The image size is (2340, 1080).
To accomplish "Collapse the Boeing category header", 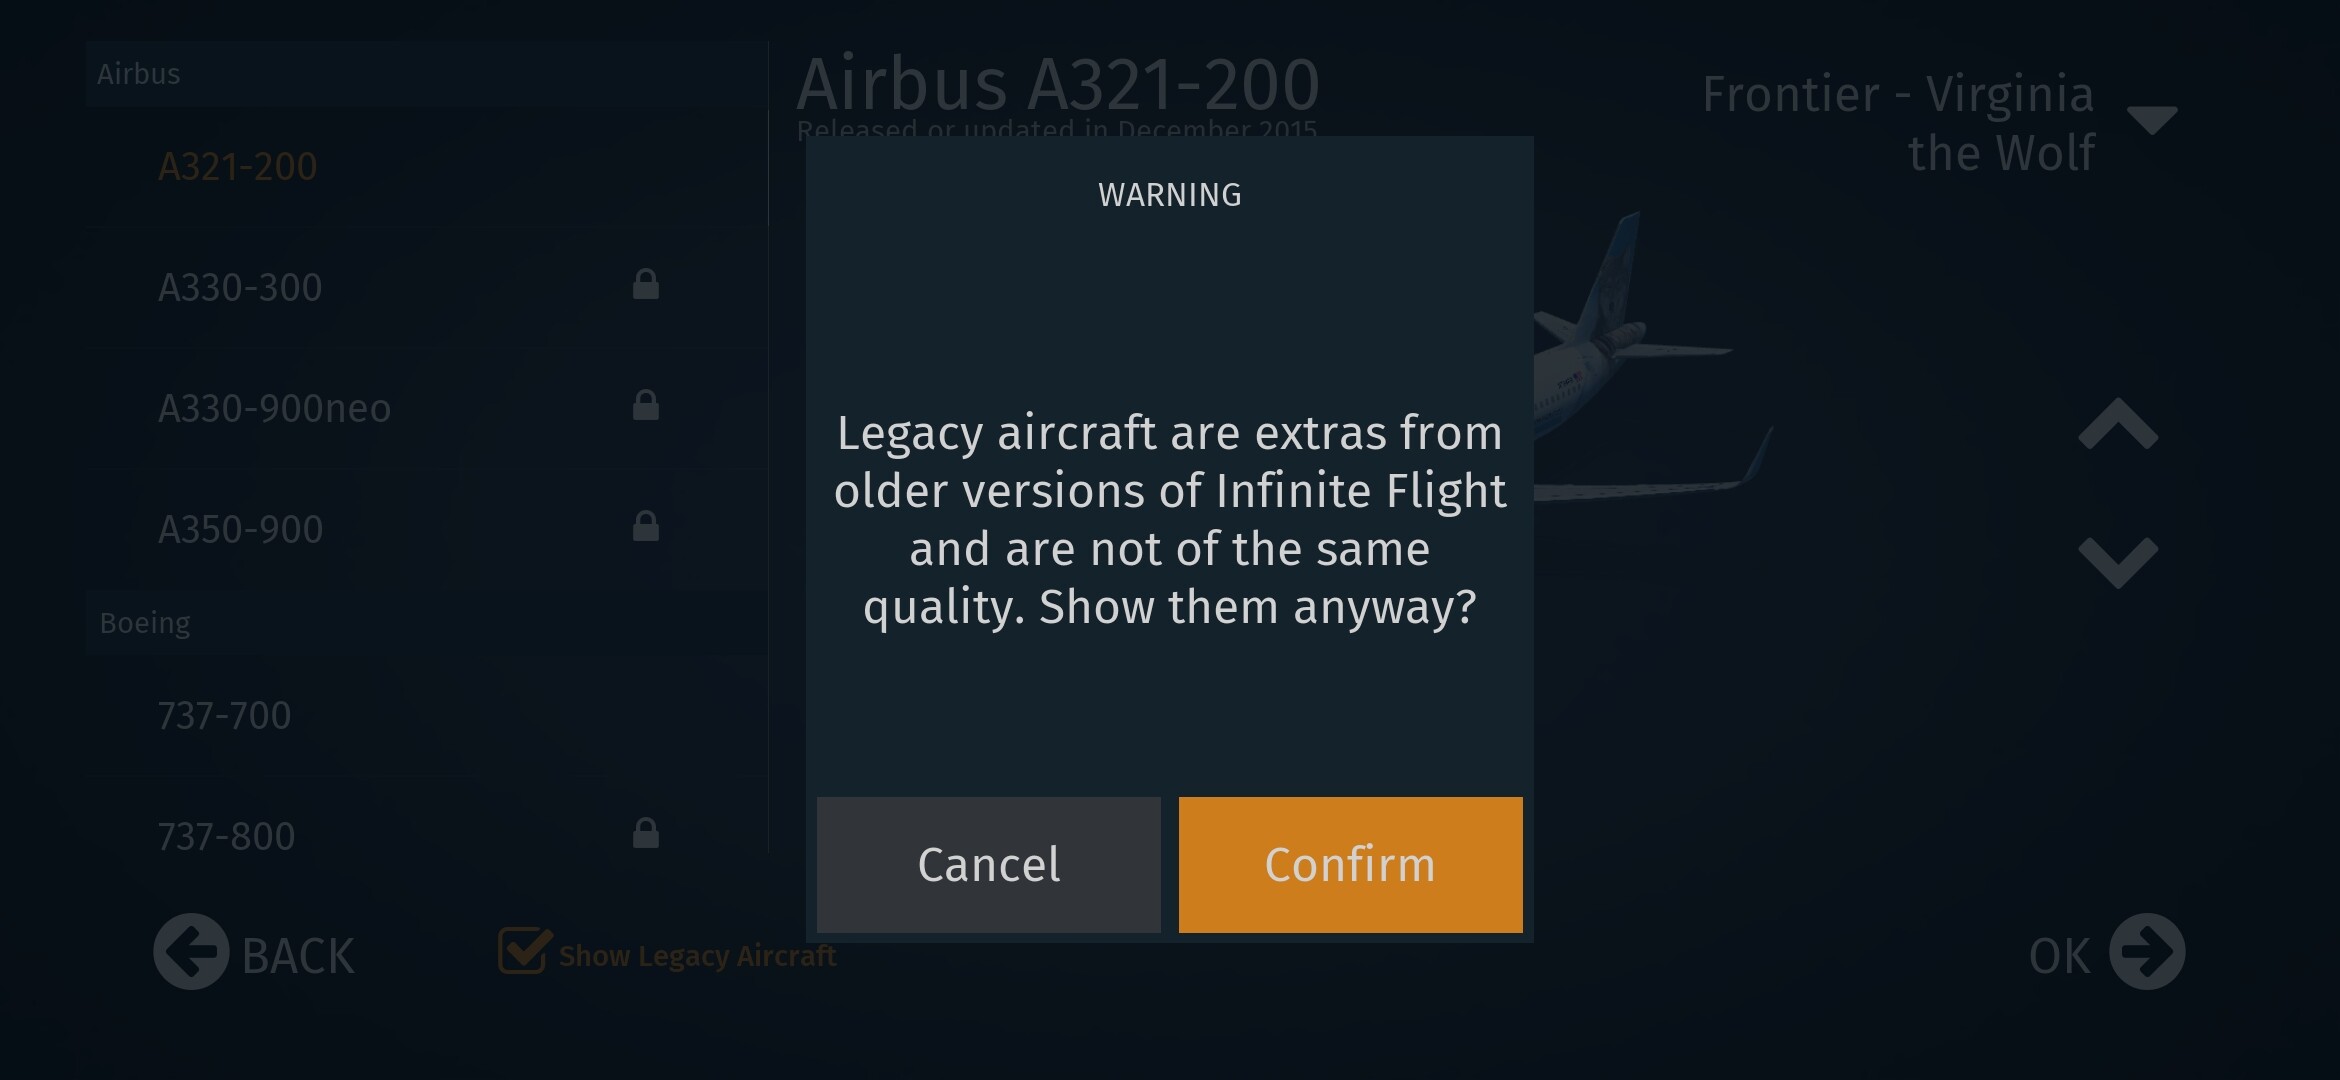I will pos(426,623).
